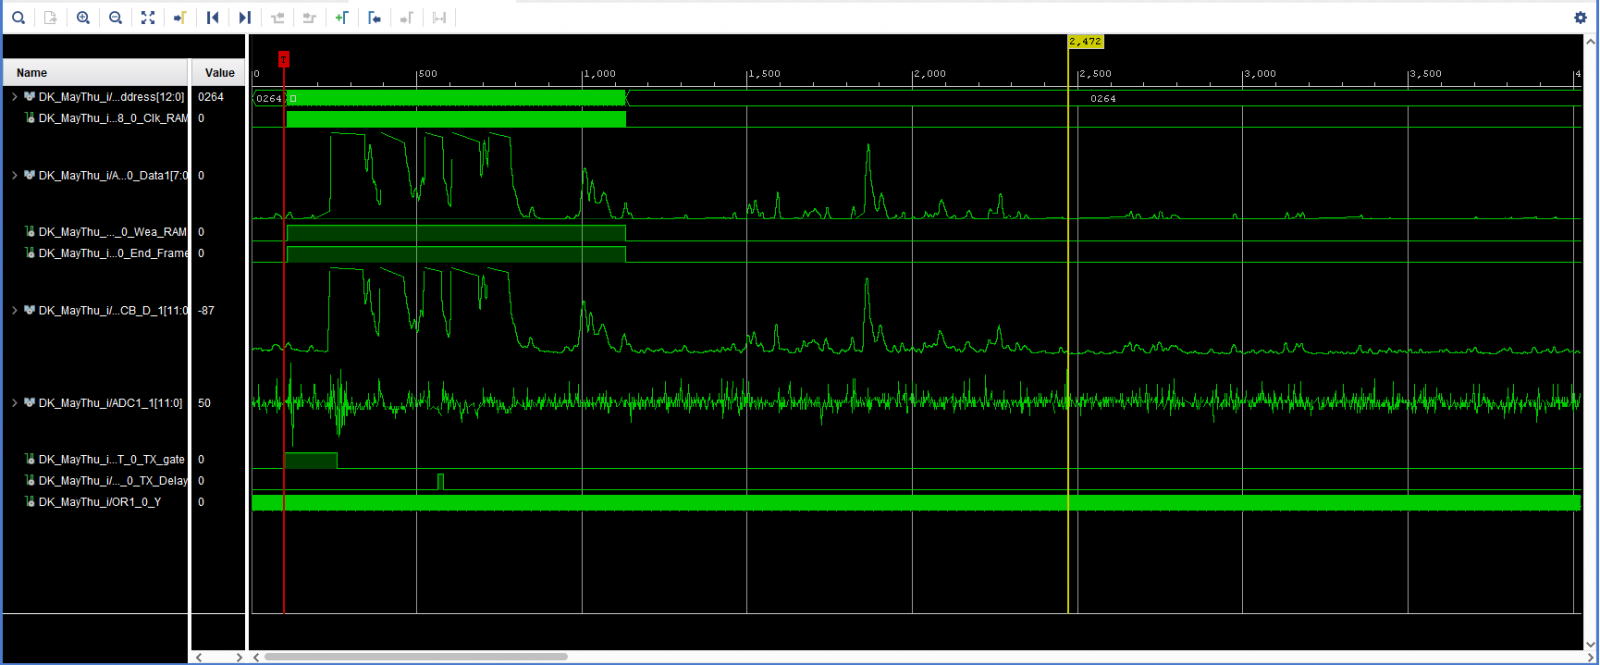Click the green Add Marker icon
The image size is (1600, 665).
click(342, 17)
